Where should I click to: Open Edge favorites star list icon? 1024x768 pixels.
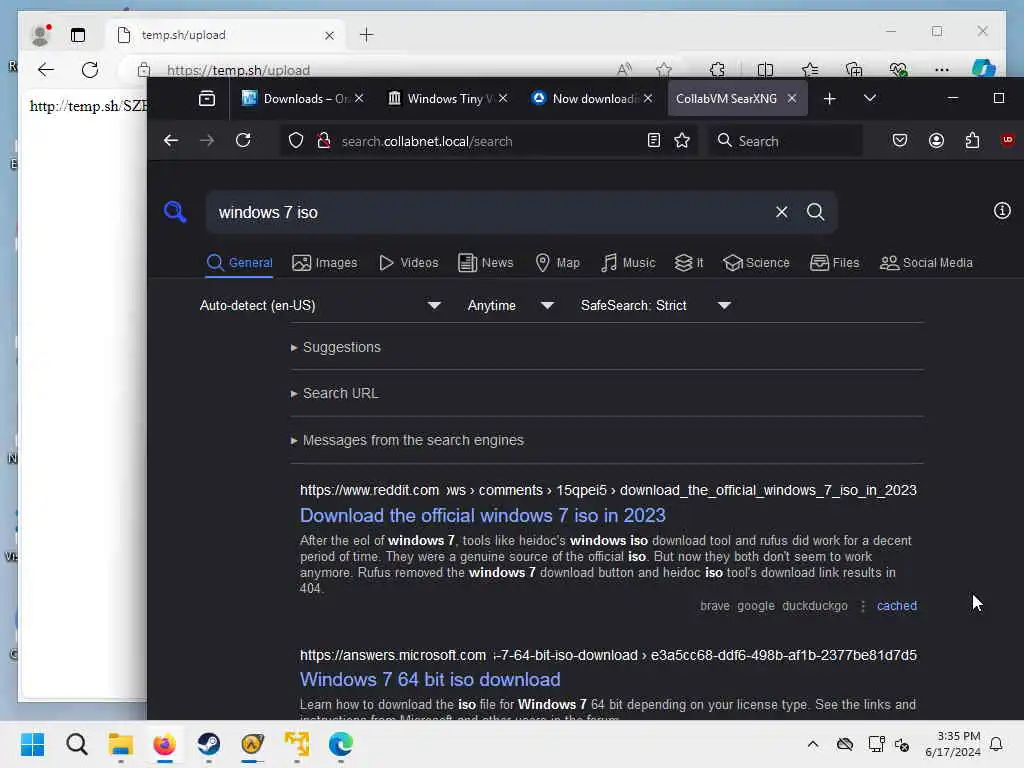coord(810,69)
